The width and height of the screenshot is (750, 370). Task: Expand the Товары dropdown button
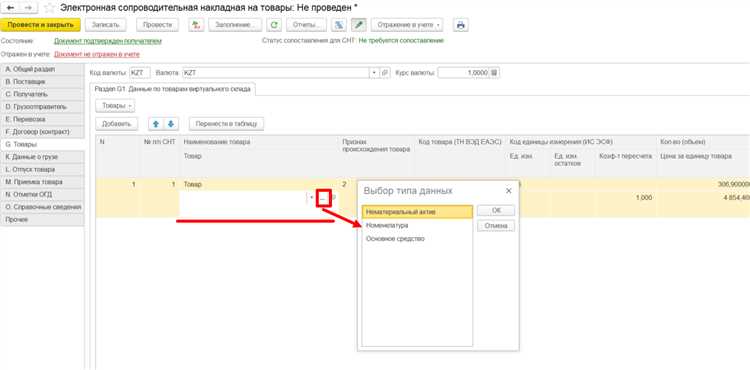tap(115, 106)
